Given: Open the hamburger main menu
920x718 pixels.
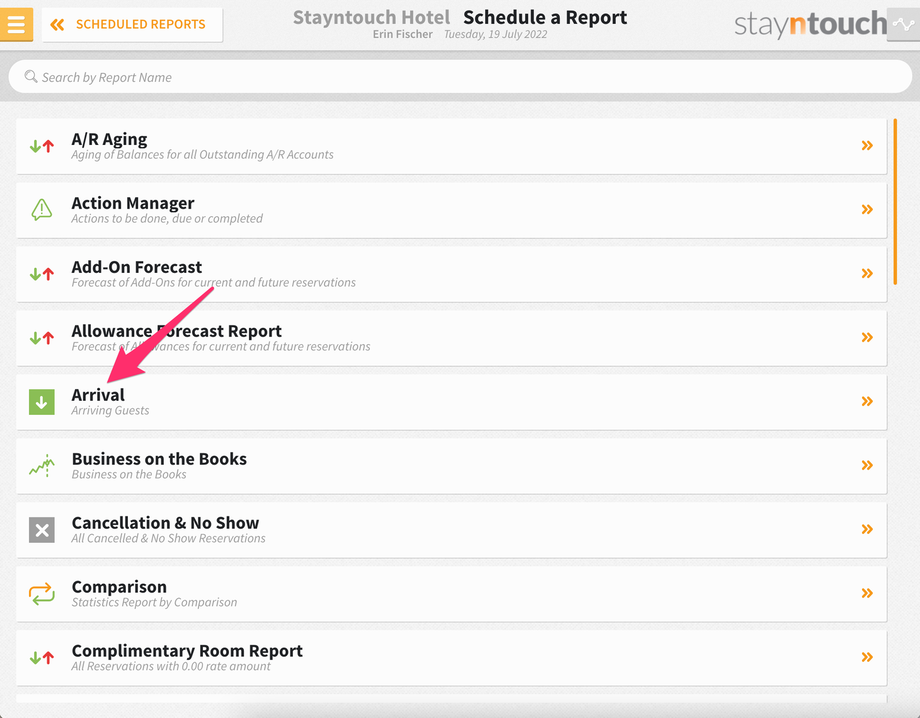Looking at the screenshot, I should tap(16, 24).
